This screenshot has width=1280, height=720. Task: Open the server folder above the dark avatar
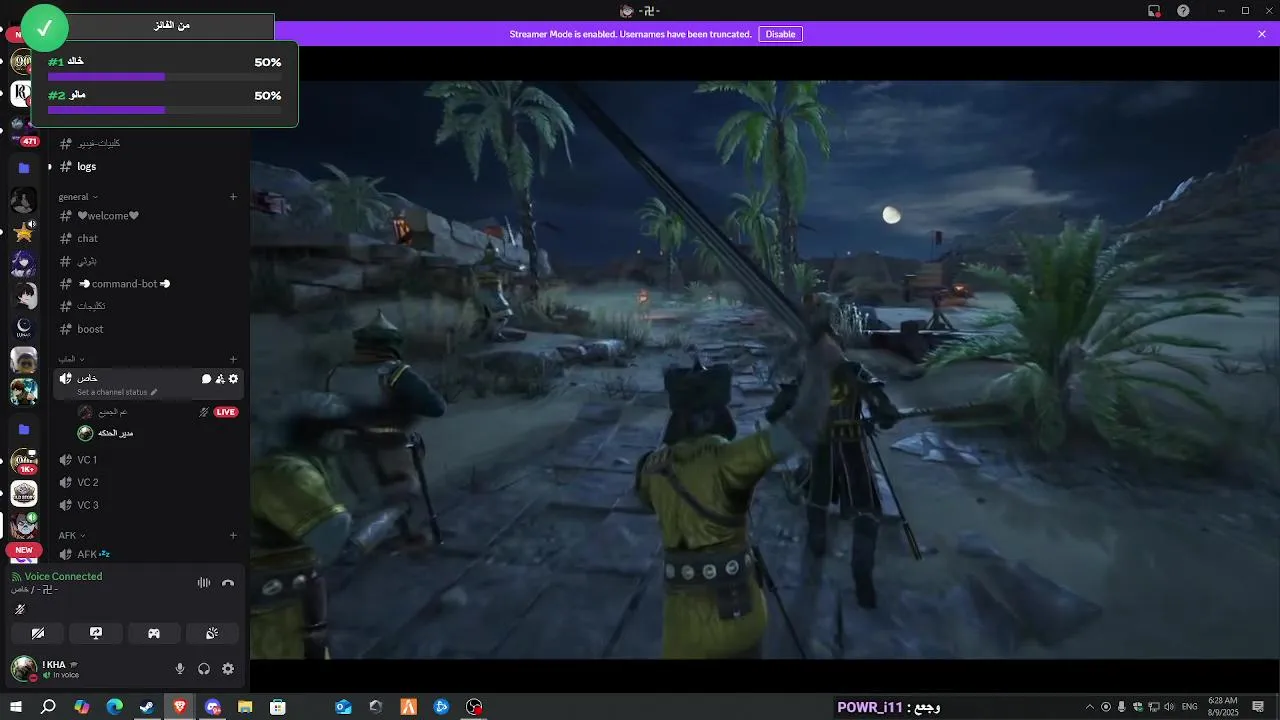(x=24, y=168)
